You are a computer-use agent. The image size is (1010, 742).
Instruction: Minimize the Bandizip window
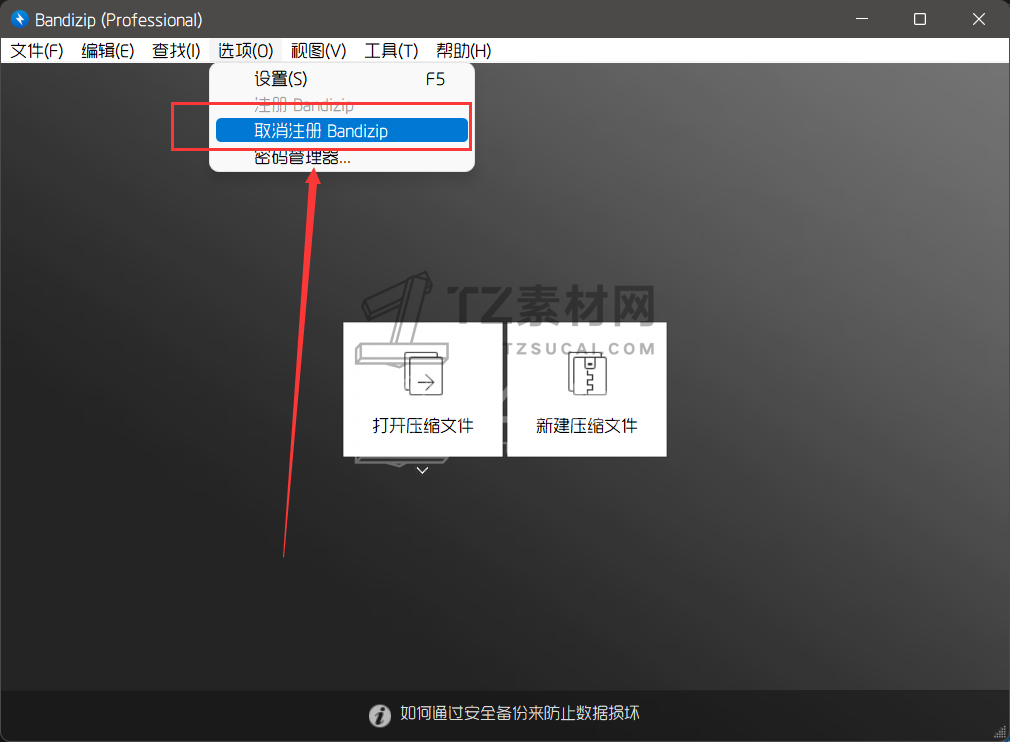[862, 19]
